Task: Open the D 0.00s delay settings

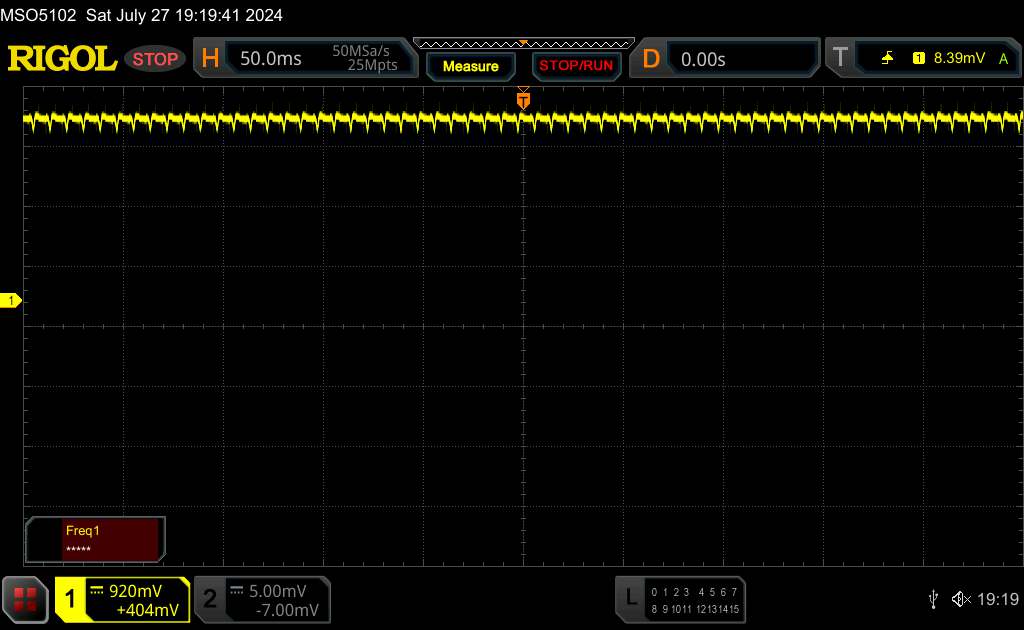Action: tap(724, 59)
